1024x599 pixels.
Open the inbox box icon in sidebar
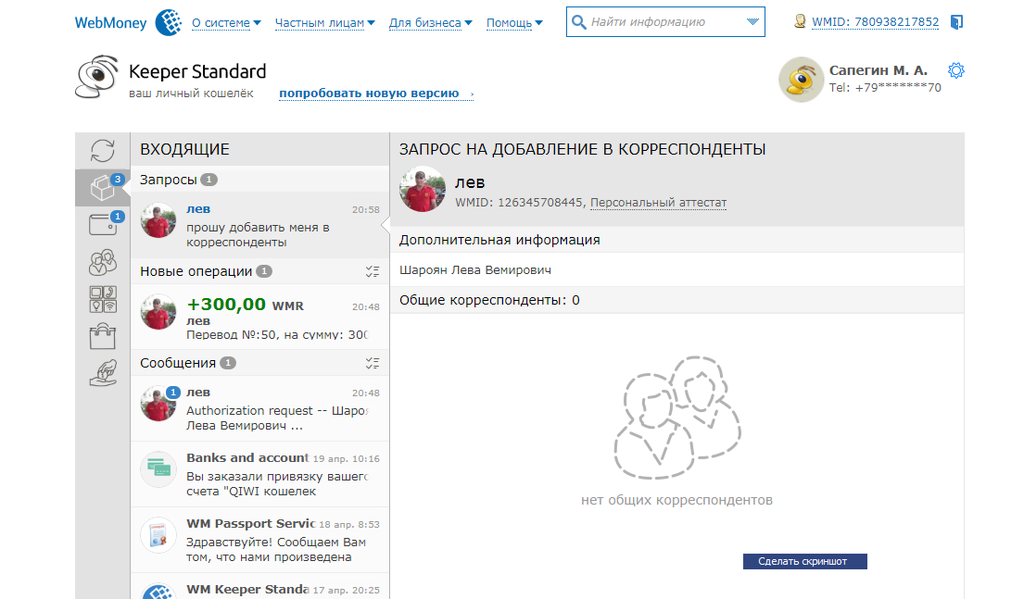[102, 187]
